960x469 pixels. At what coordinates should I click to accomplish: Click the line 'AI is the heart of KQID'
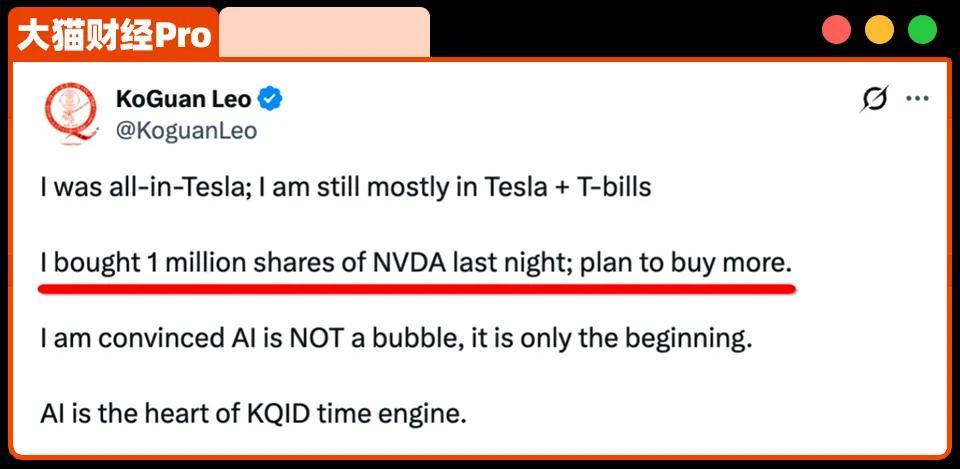pos(253,412)
